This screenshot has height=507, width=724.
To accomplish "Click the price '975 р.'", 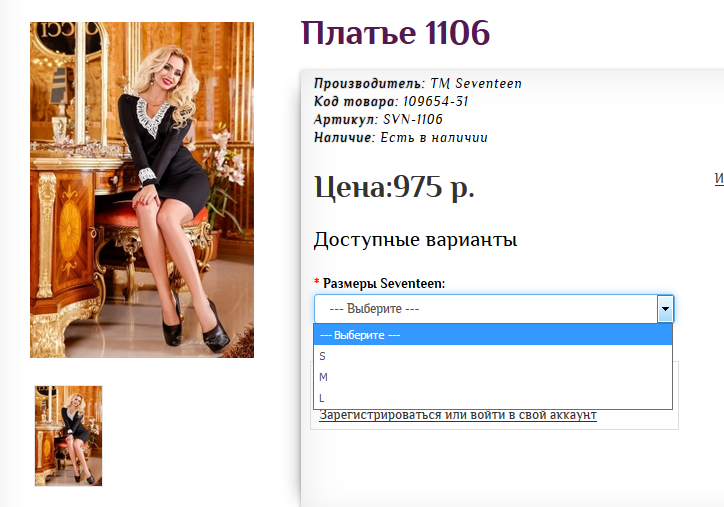I will click(x=434, y=187).
